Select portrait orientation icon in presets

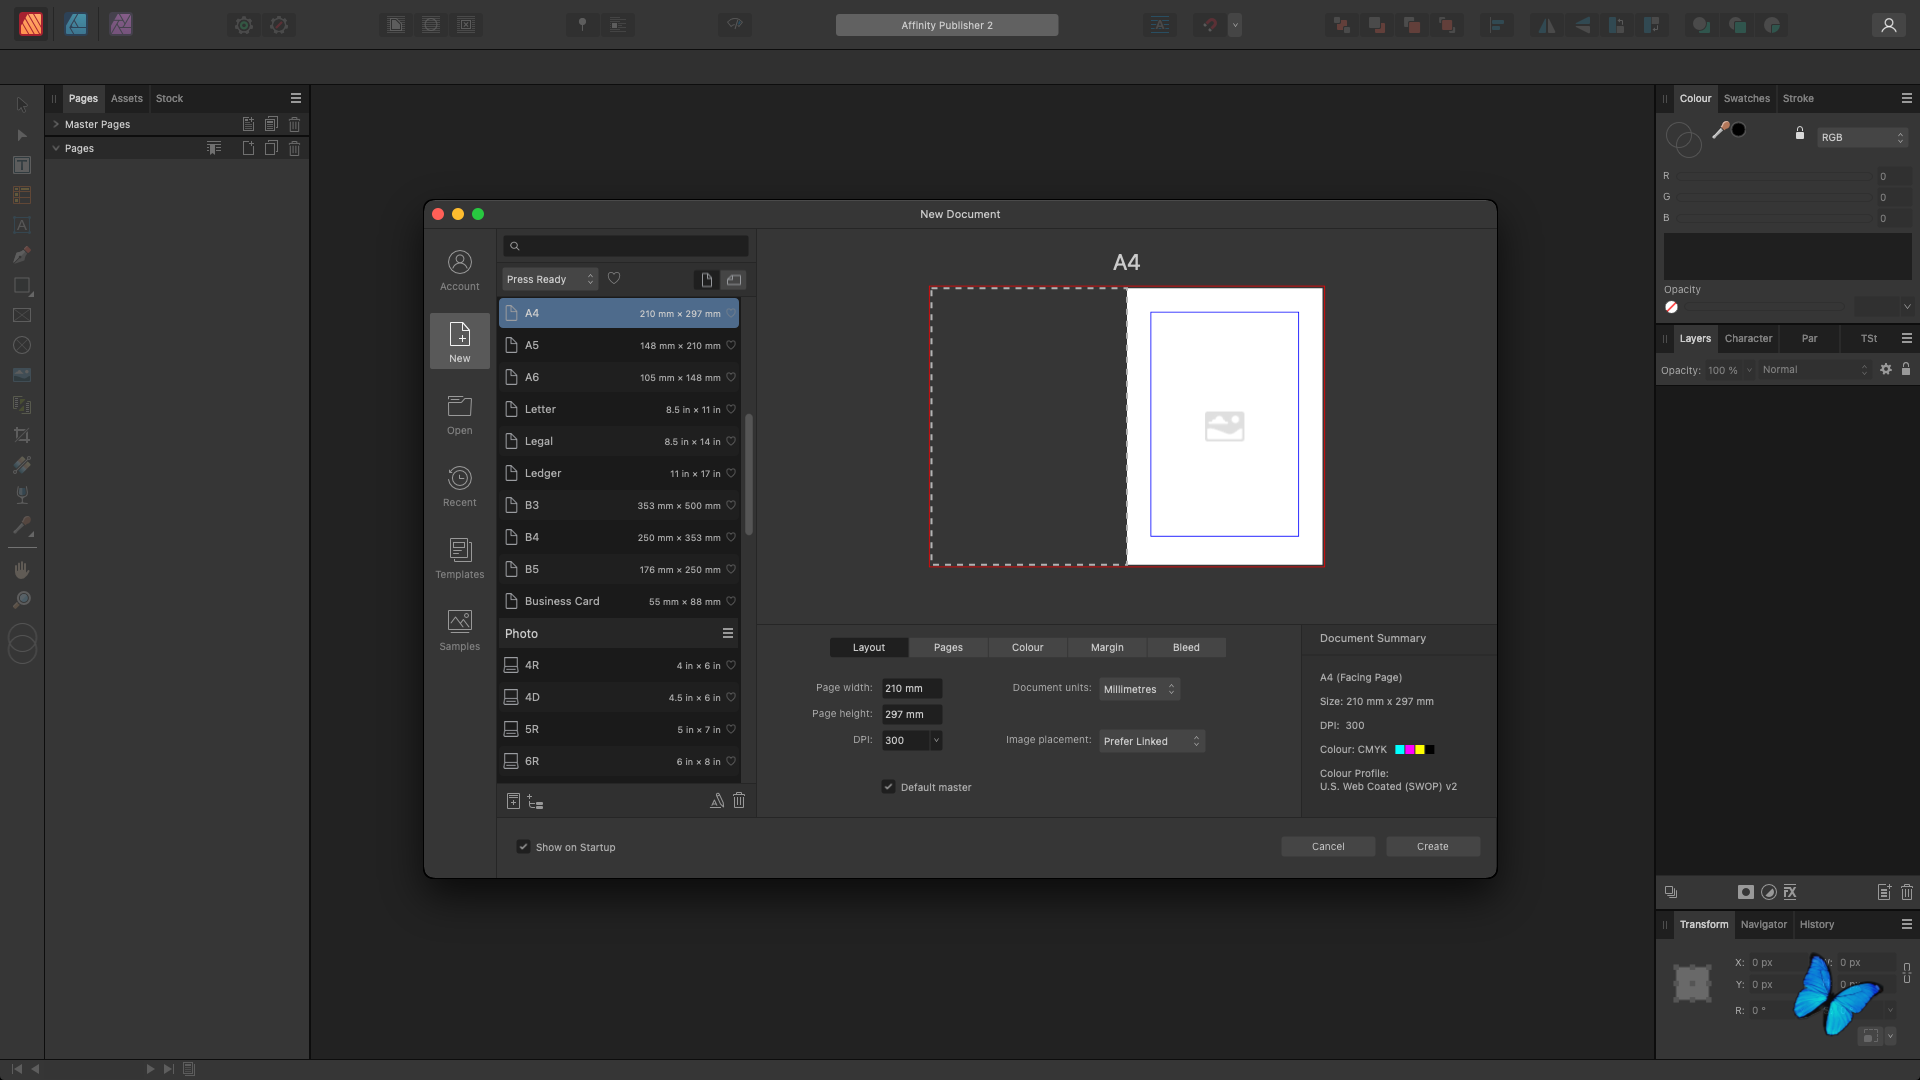[706, 280]
